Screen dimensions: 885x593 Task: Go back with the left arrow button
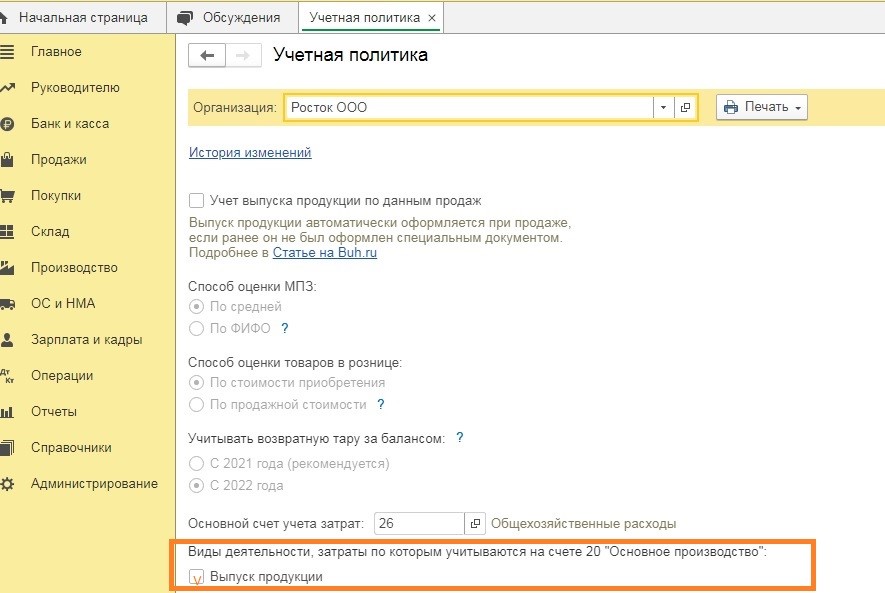click(207, 55)
